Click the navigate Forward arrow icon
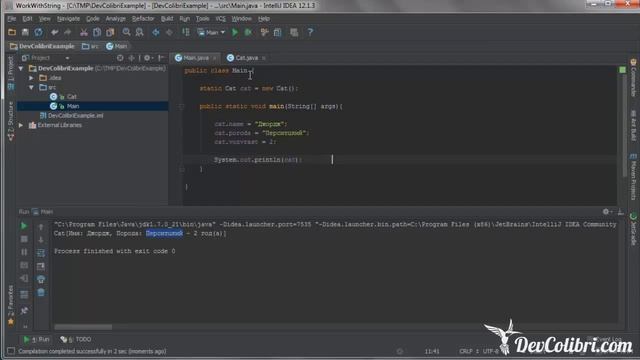This screenshot has height=360, width=640. [169, 32]
